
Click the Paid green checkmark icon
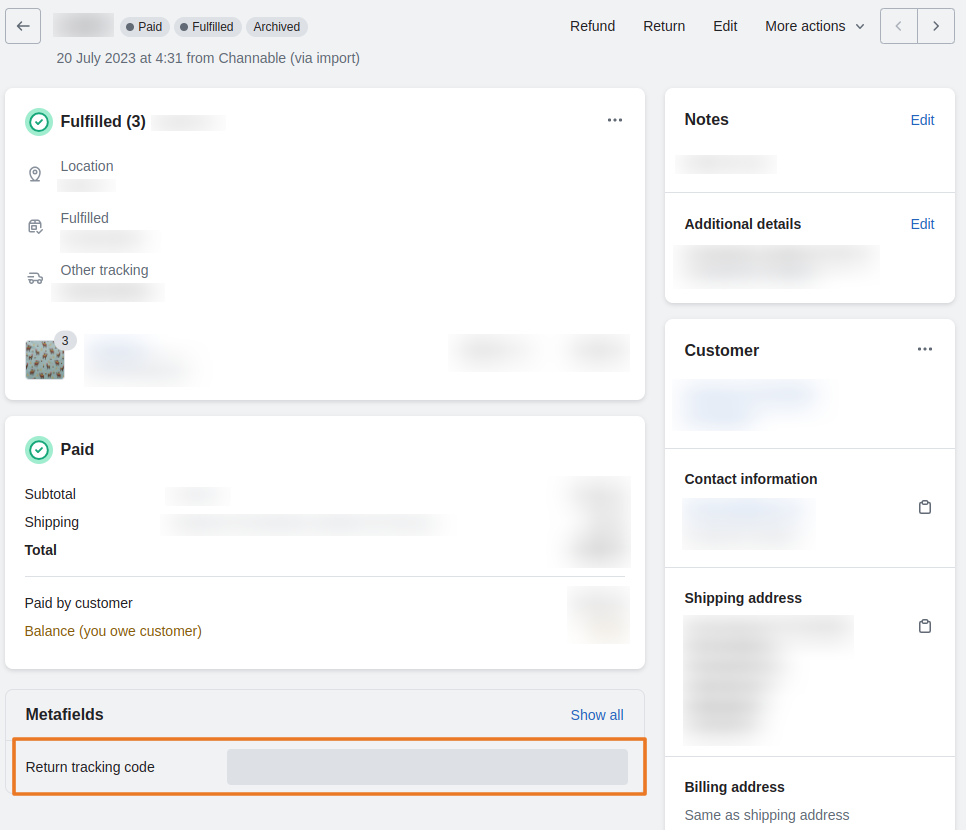click(38, 450)
